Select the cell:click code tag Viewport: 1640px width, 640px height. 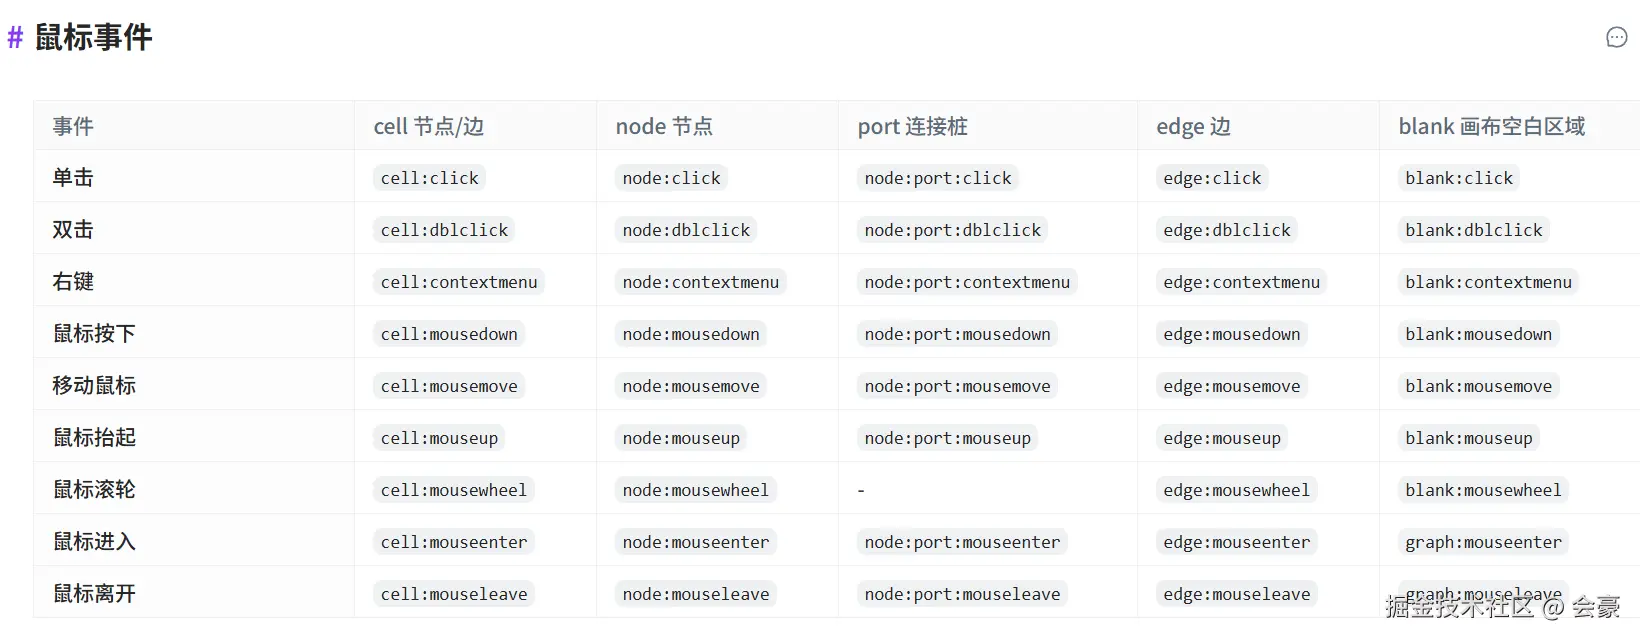click(430, 178)
